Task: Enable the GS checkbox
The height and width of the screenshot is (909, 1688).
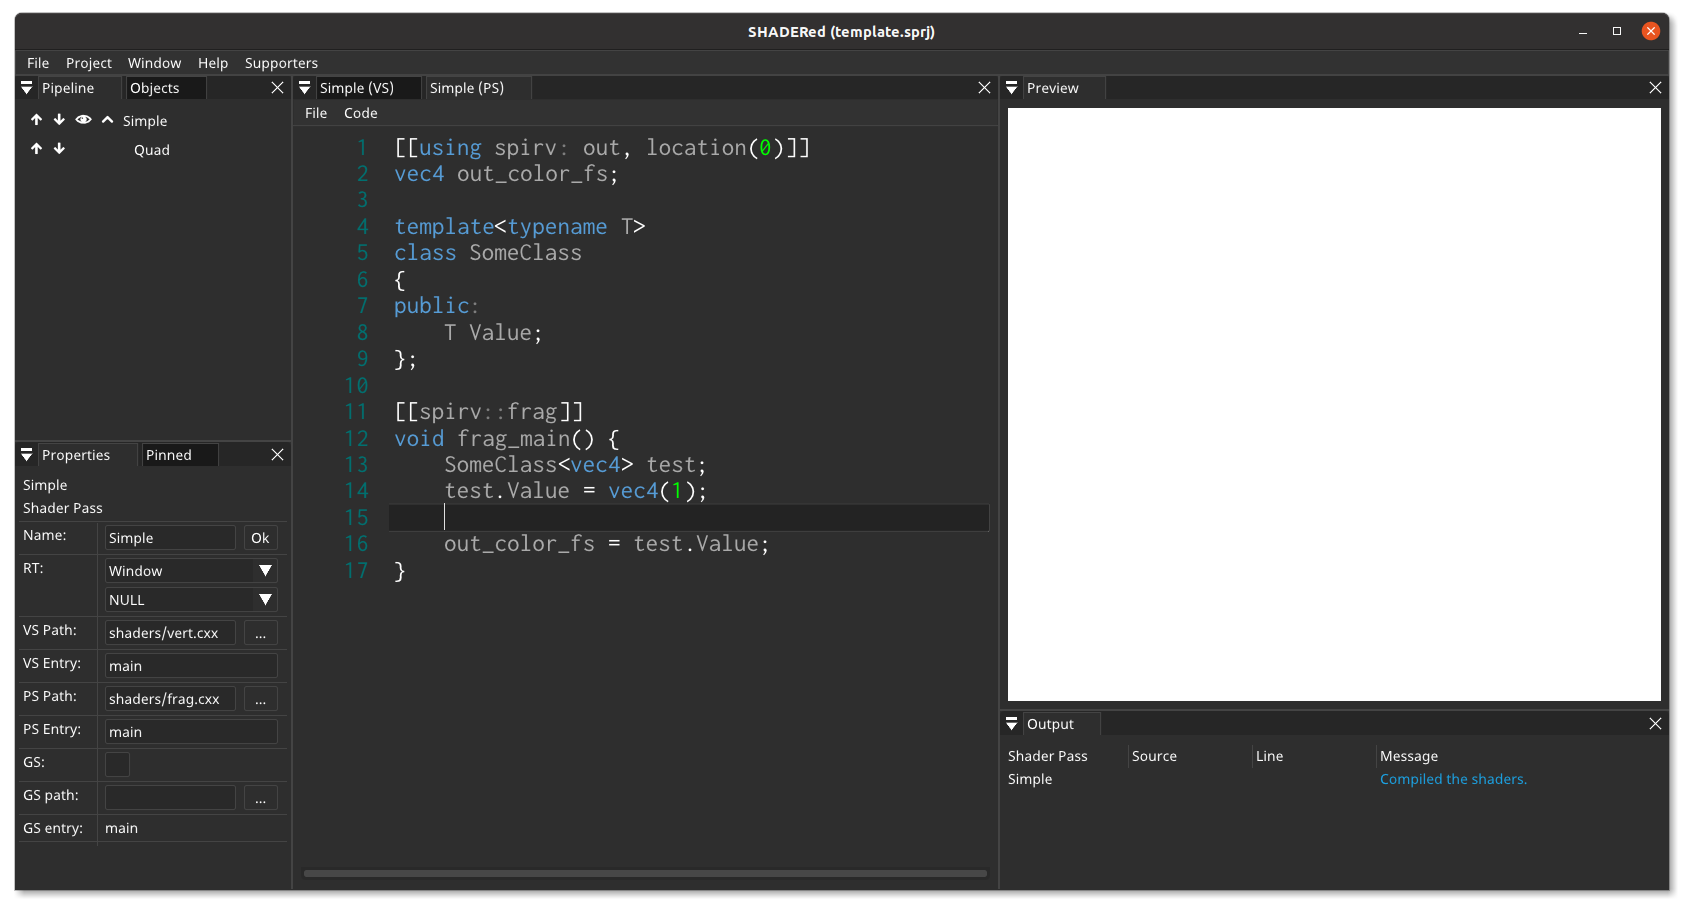Action: click(117, 764)
